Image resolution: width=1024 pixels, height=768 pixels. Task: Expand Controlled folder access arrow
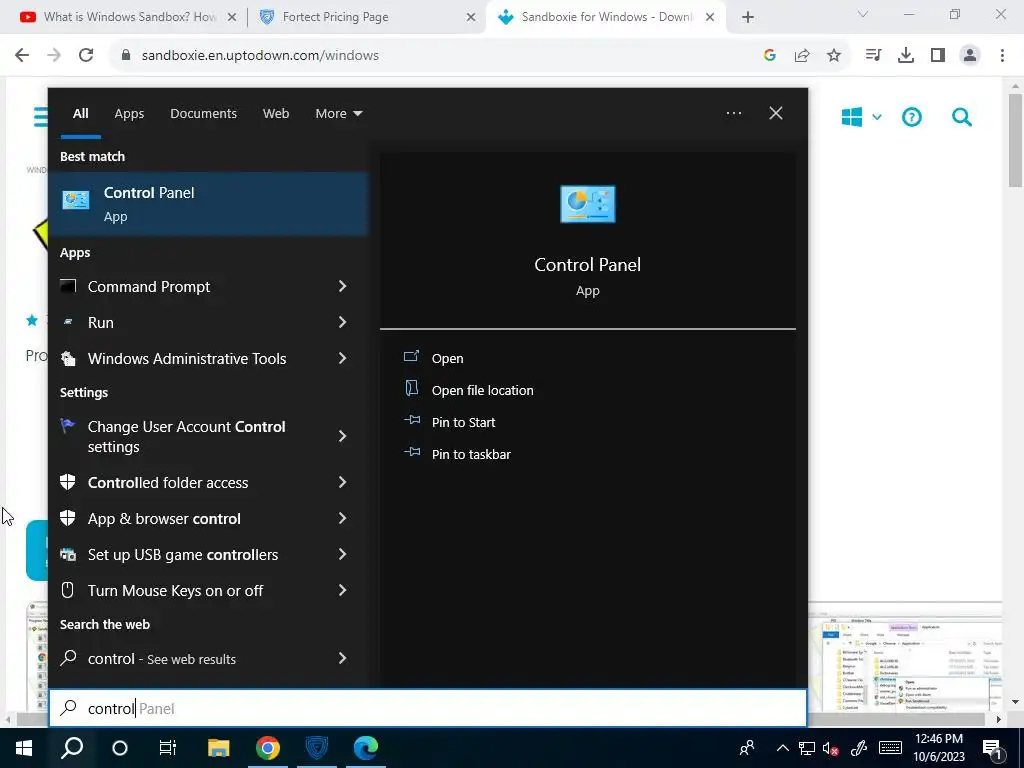click(x=342, y=482)
